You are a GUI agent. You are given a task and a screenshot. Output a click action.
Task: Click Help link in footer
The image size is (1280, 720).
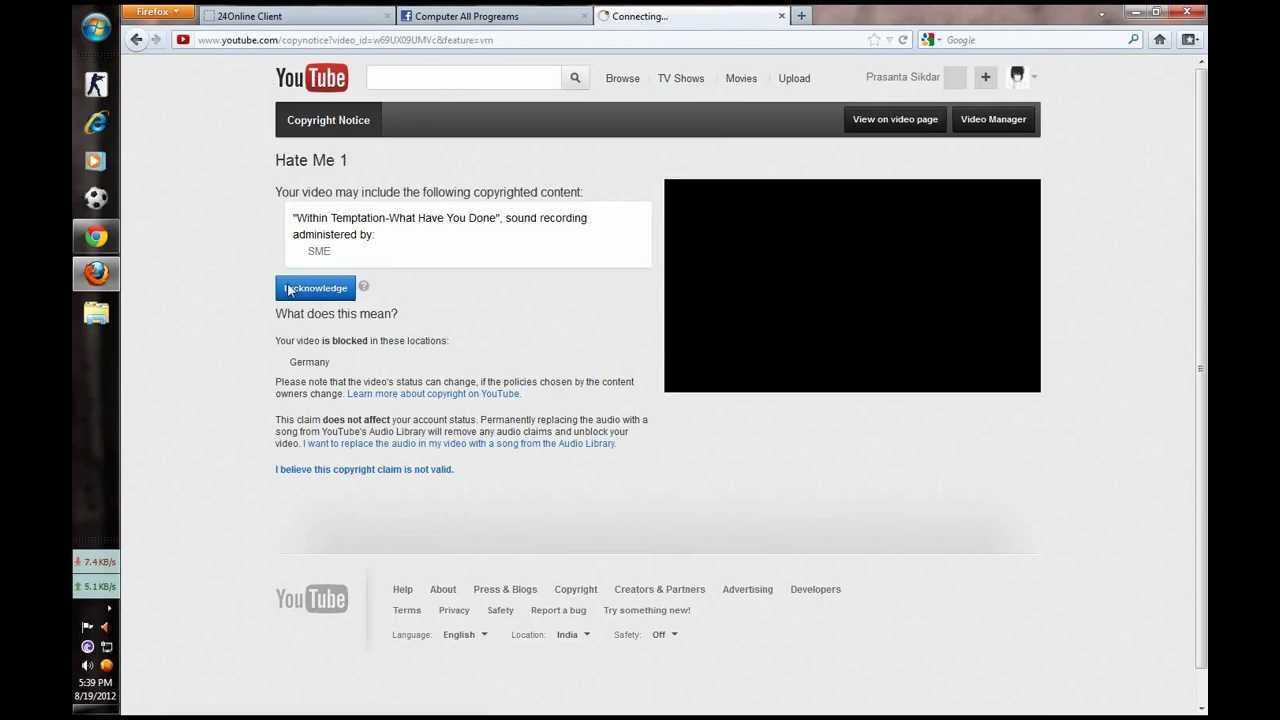click(x=403, y=589)
